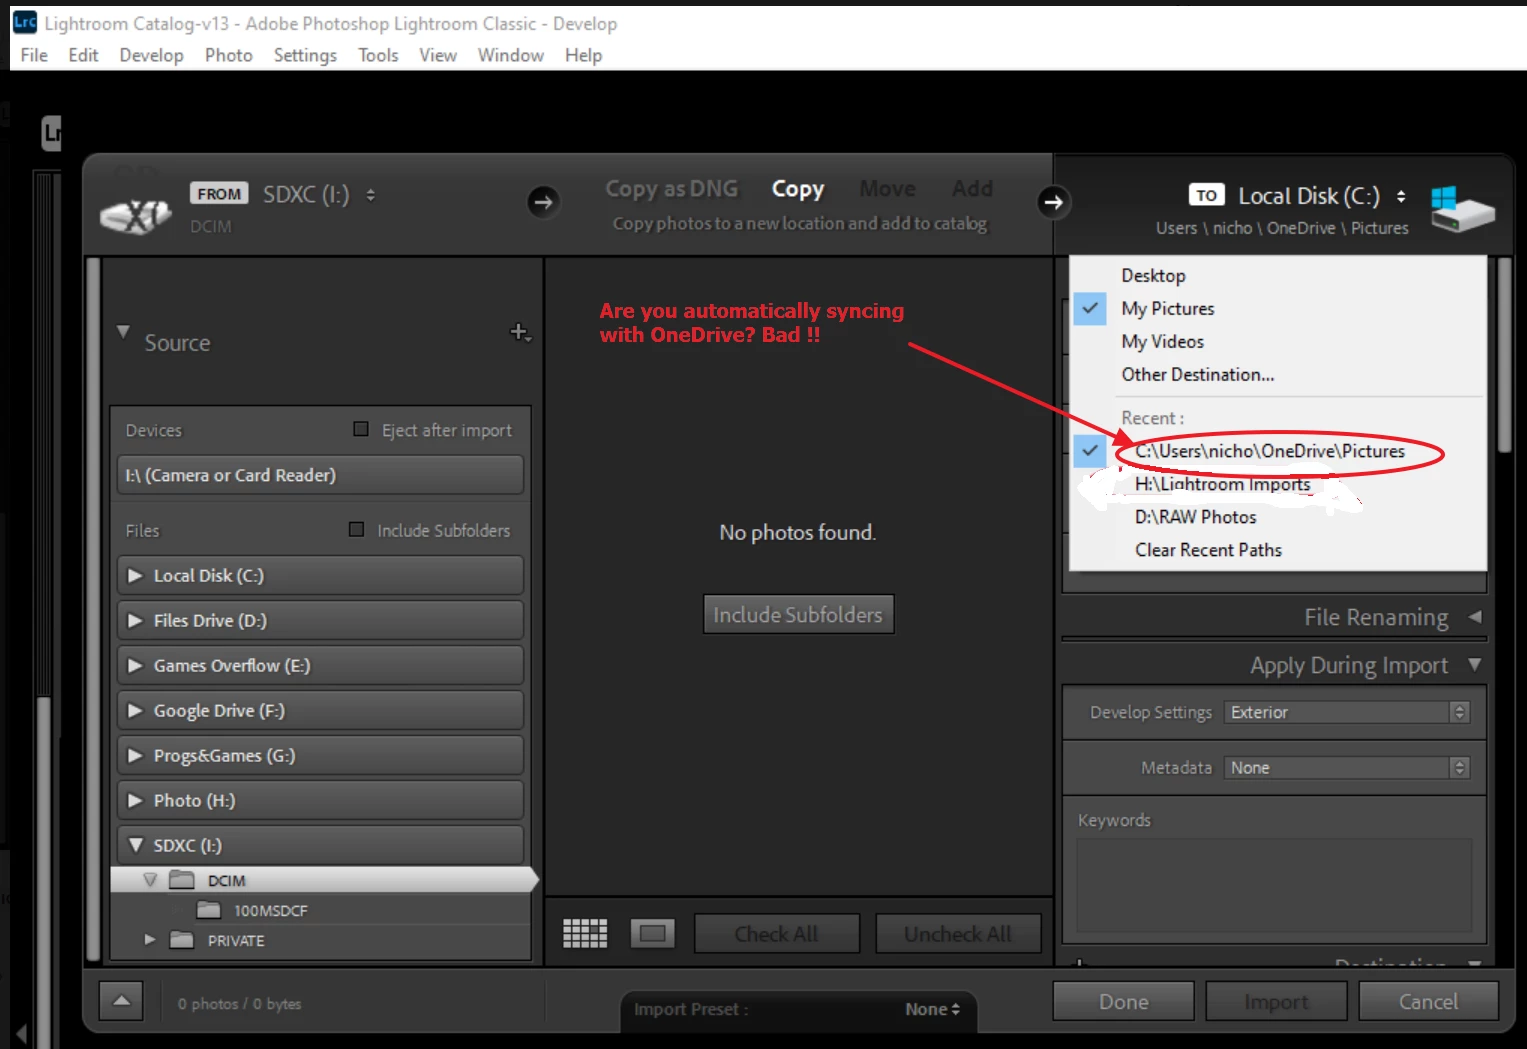The width and height of the screenshot is (1527, 1049).
Task: Click Clear Recent Paths
Action: pos(1208,550)
